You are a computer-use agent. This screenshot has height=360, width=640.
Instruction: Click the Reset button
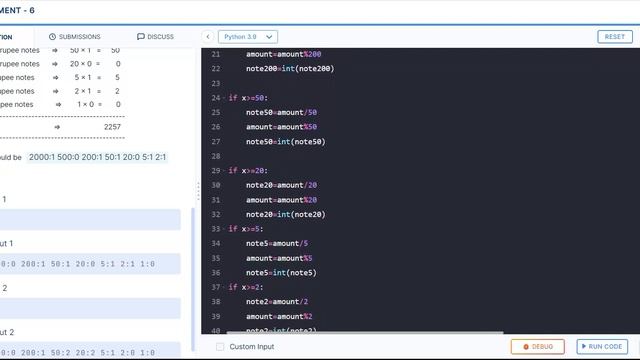pos(615,37)
